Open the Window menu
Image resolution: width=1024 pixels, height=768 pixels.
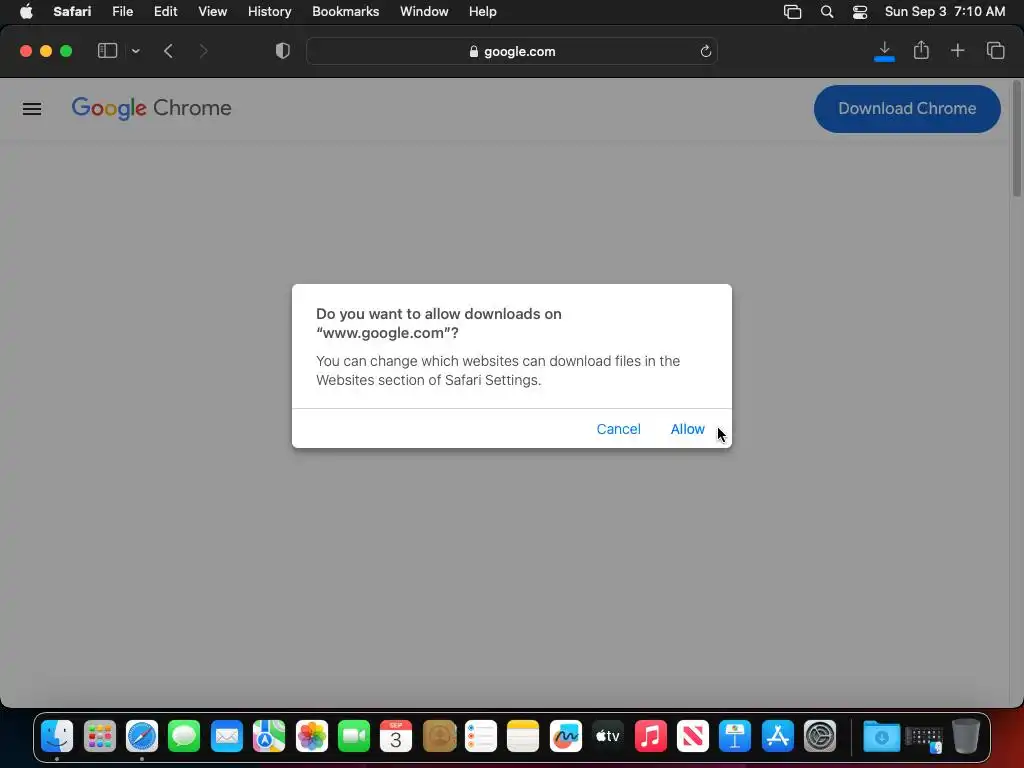point(424,12)
